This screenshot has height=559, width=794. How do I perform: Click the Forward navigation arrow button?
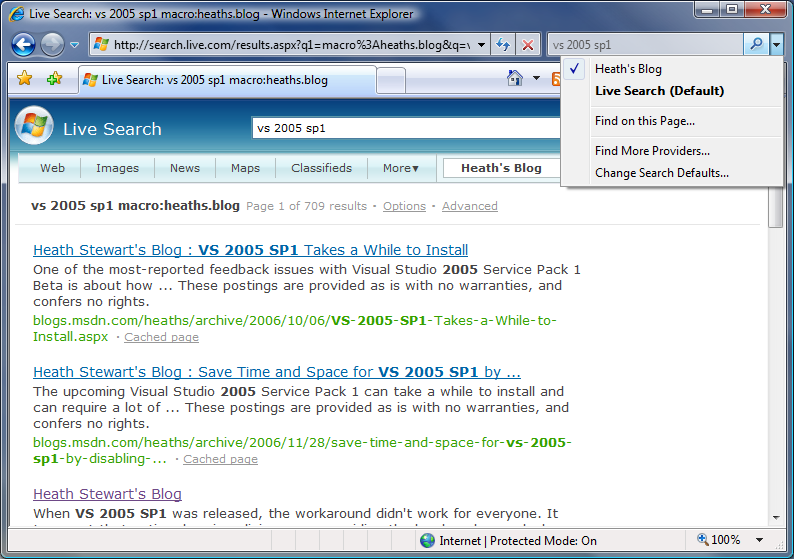tap(52, 45)
